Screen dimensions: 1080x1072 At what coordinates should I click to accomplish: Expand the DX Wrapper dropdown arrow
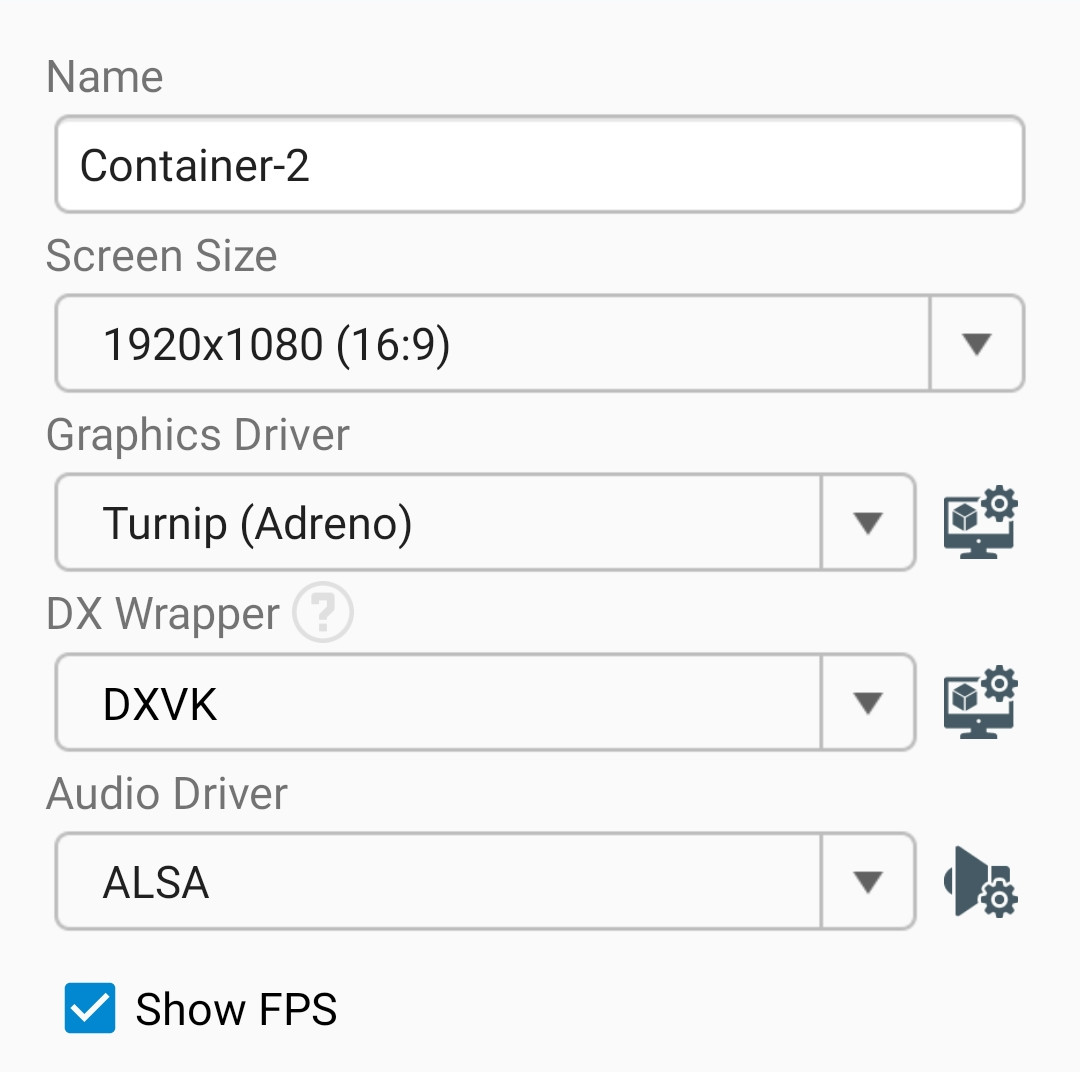click(867, 703)
